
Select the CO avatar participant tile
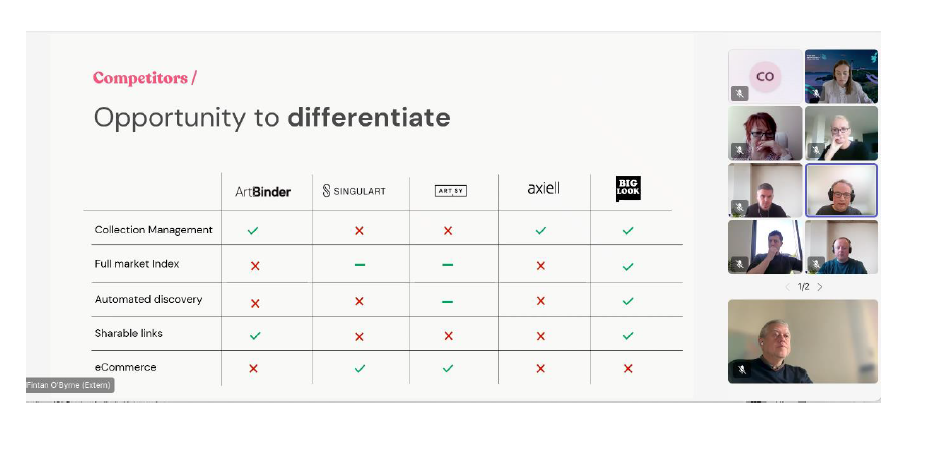[765, 76]
